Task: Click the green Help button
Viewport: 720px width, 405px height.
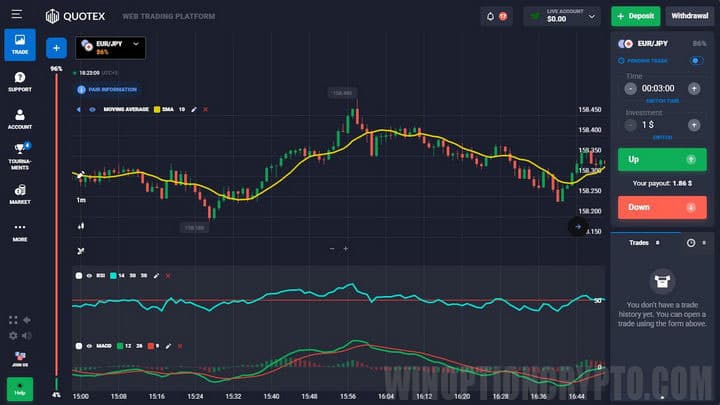Action: click(20, 389)
